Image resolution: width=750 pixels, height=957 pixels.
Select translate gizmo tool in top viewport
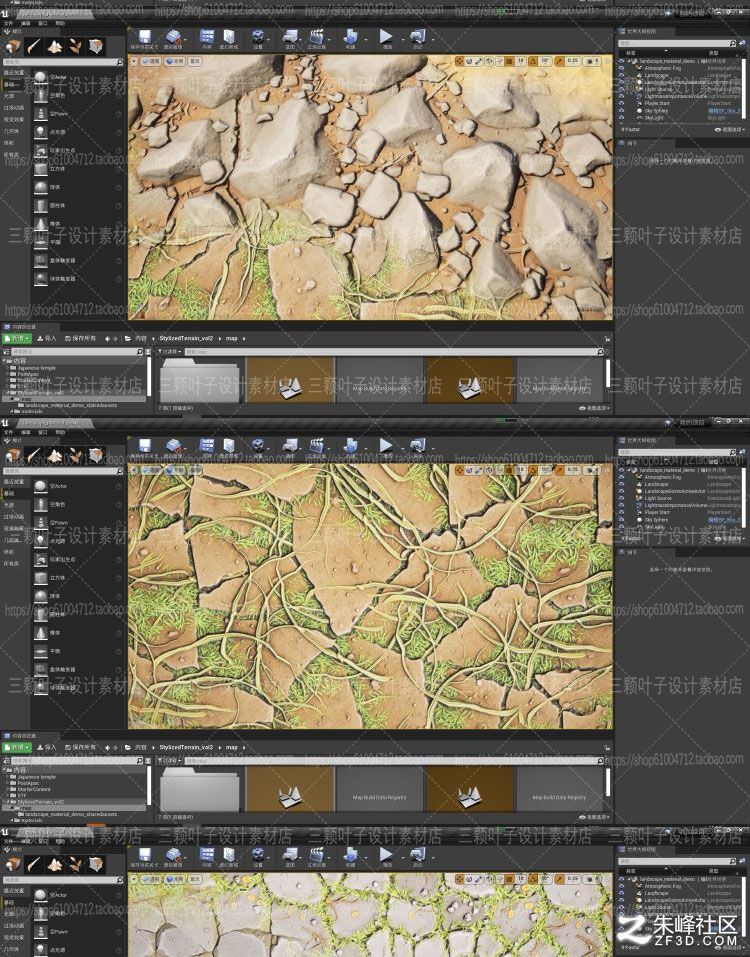tap(460, 61)
